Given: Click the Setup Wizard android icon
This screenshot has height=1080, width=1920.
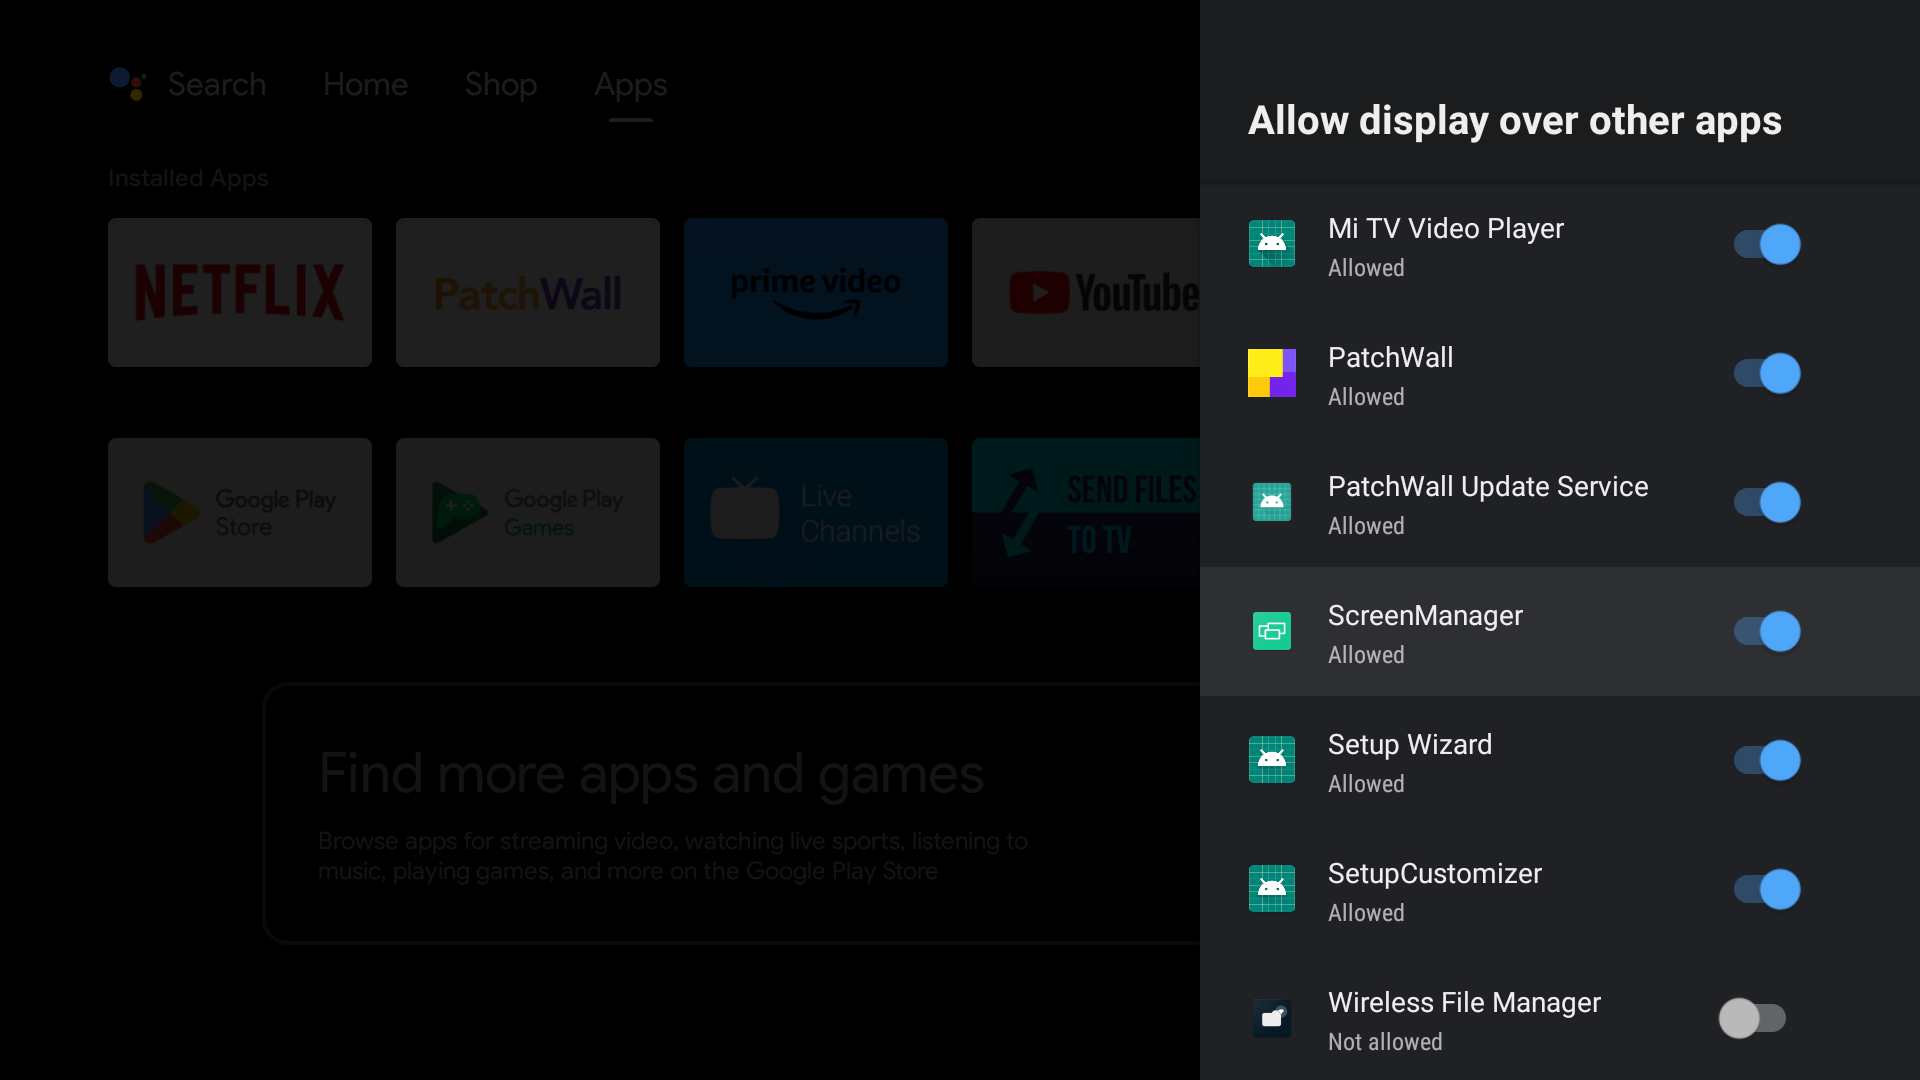Looking at the screenshot, I should (x=1272, y=760).
